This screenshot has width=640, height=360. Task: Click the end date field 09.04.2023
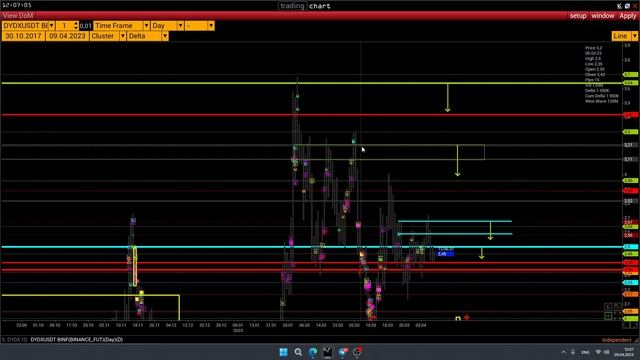[x=67, y=36]
